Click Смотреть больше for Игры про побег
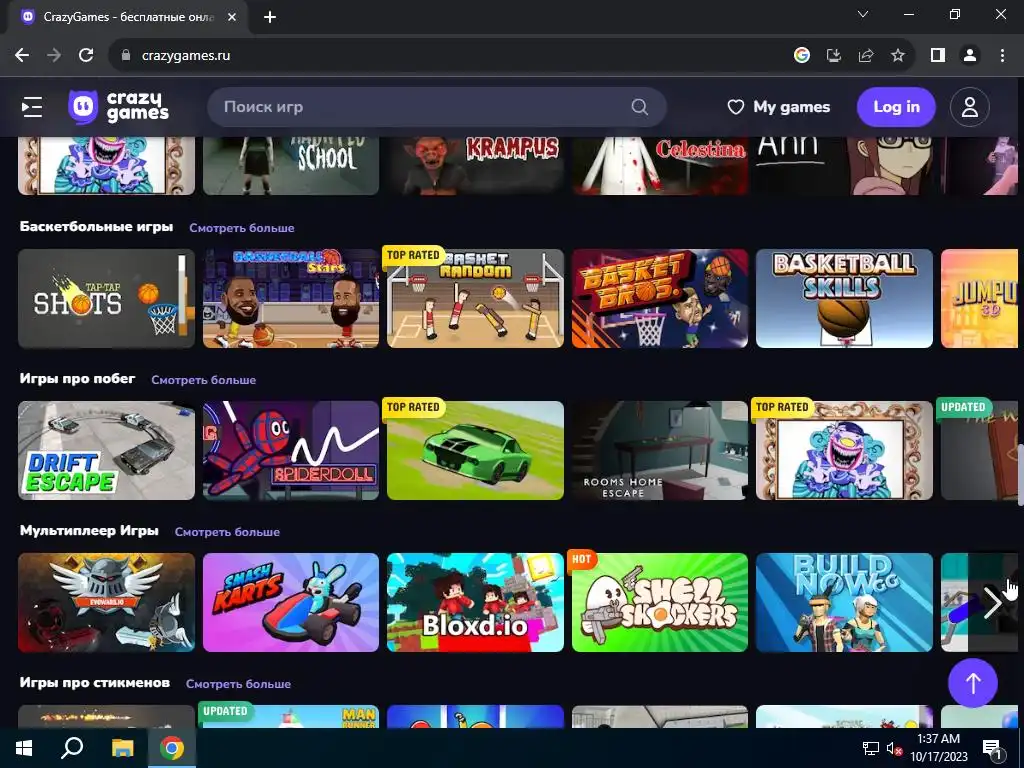Image resolution: width=1024 pixels, height=768 pixels. 204,380
